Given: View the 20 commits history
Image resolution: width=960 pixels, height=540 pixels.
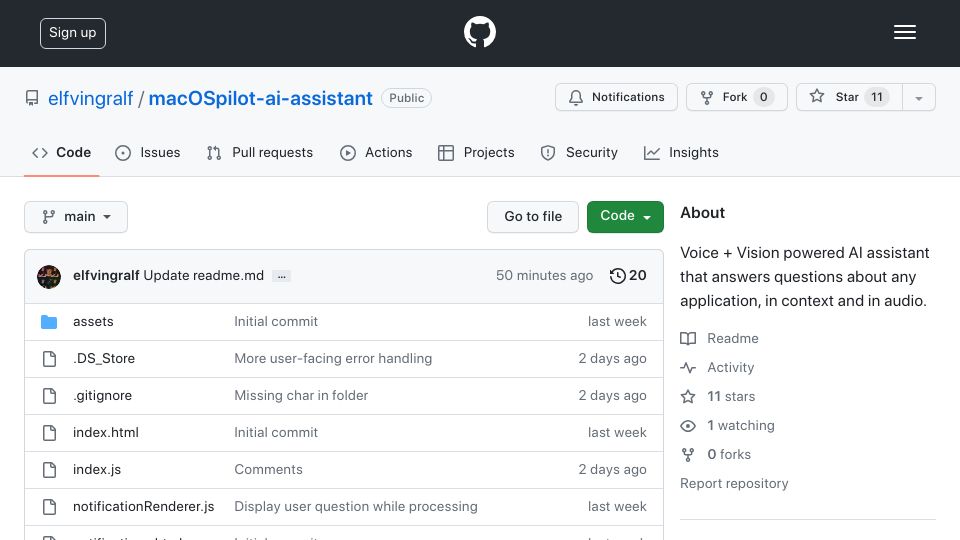Looking at the screenshot, I should pos(628,276).
